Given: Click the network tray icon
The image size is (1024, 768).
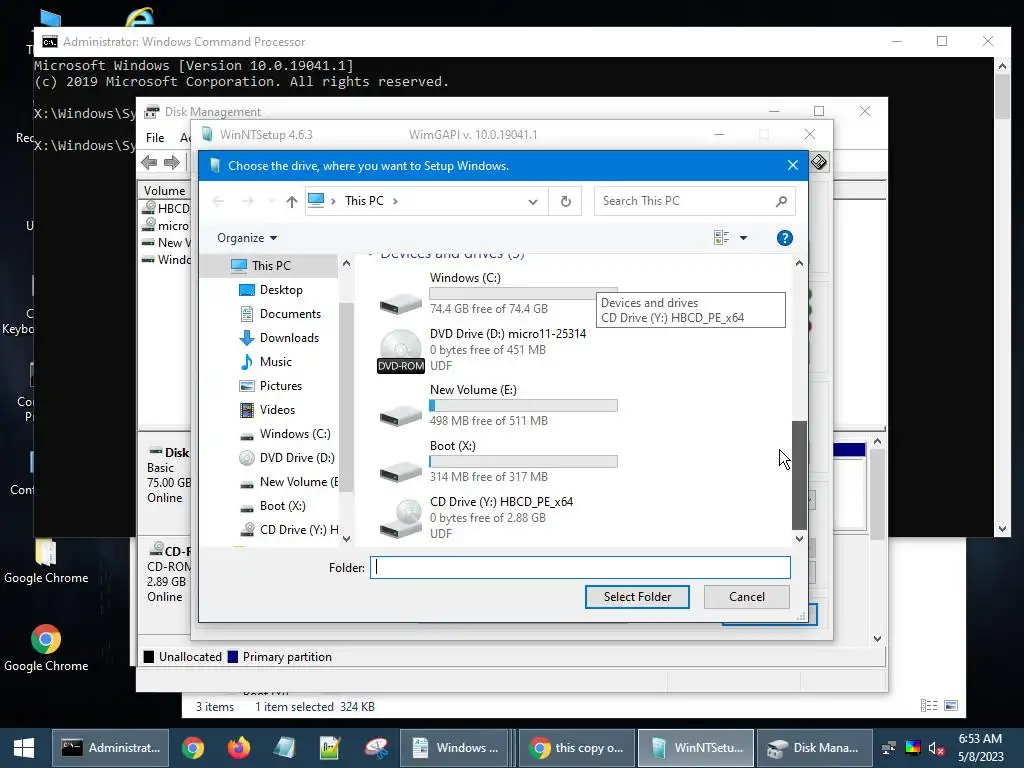Looking at the screenshot, I should [x=888, y=748].
